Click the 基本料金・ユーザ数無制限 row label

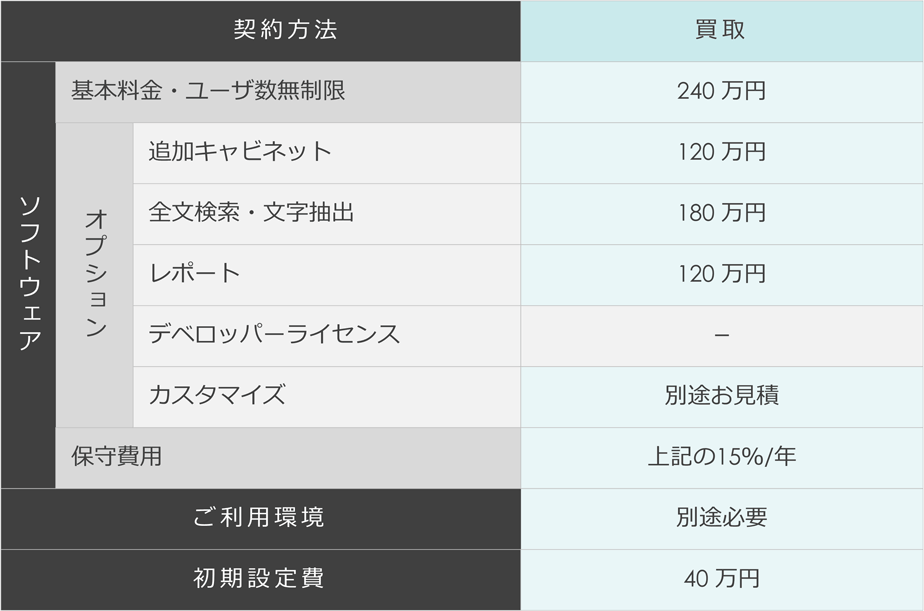(x=288, y=92)
